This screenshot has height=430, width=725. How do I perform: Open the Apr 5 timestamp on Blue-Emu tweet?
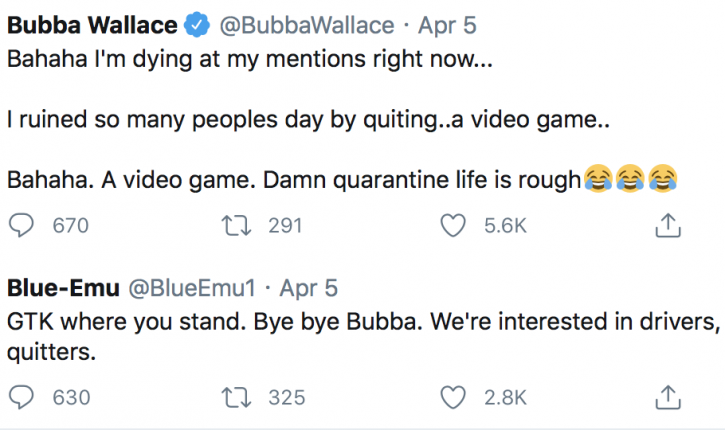(x=307, y=289)
